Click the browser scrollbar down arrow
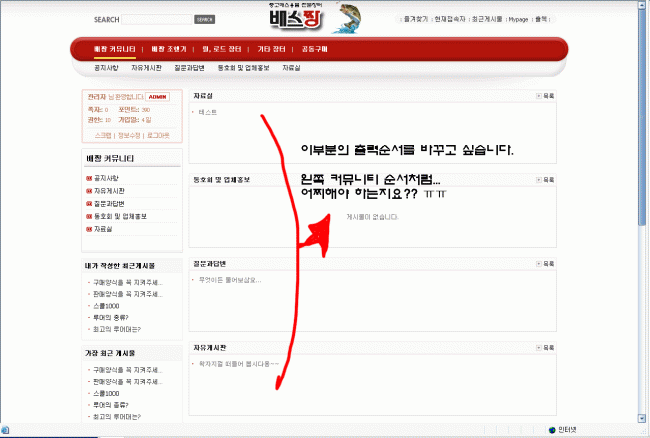The height and width of the screenshot is (438, 650). (642, 419)
